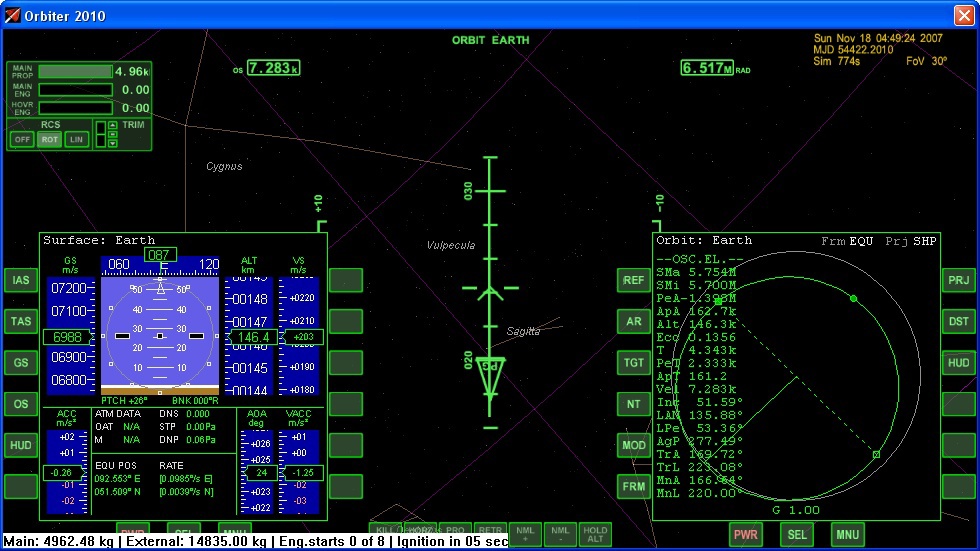Set RCS mode to LIN

point(76,139)
